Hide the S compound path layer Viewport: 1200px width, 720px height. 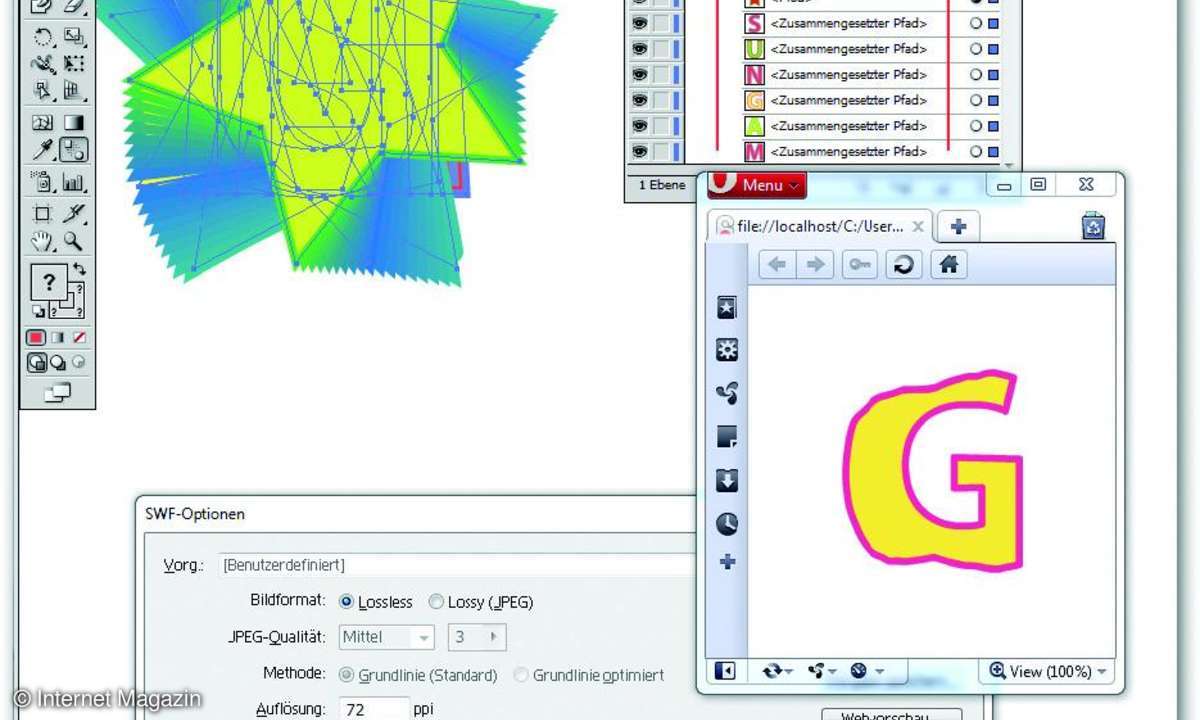639,23
